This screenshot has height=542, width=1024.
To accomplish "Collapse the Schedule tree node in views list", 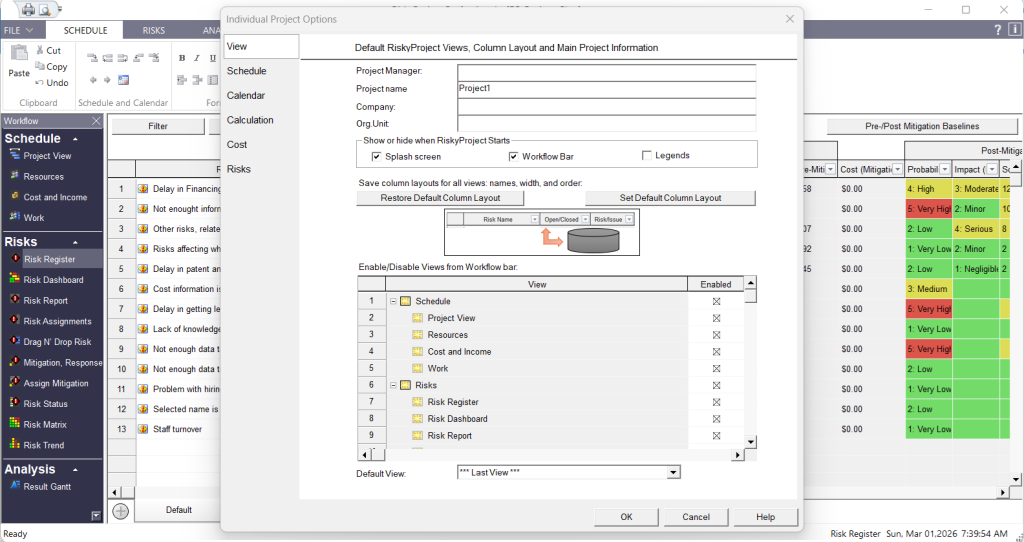I will coord(393,301).
